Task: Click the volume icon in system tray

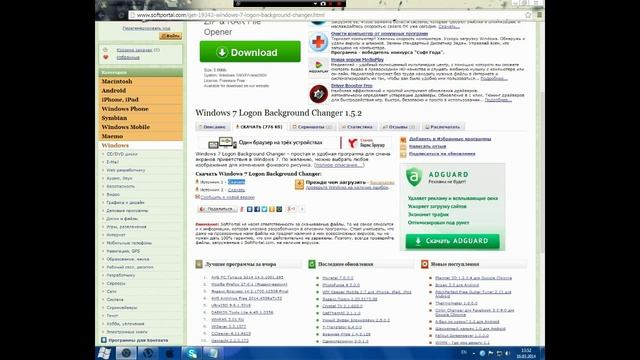Action: [508, 353]
